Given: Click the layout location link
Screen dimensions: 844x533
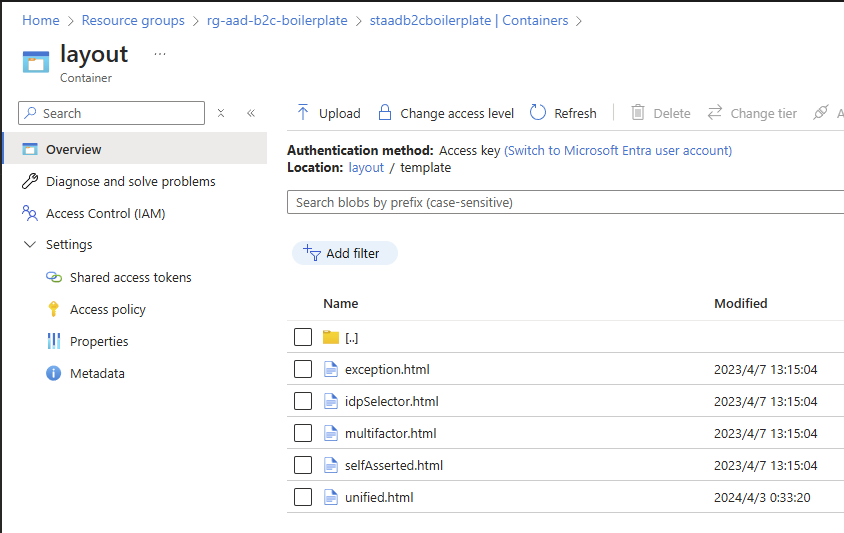Looking at the screenshot, I should tap(366, 168).
